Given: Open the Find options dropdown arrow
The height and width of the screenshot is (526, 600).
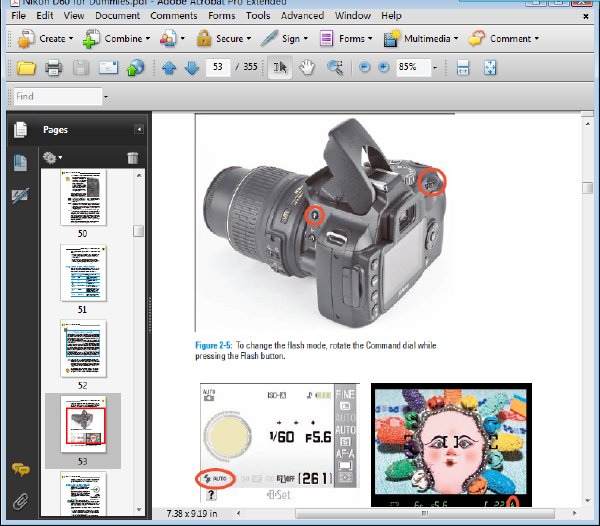Looking at the screenshot, I should click(106, 97).
